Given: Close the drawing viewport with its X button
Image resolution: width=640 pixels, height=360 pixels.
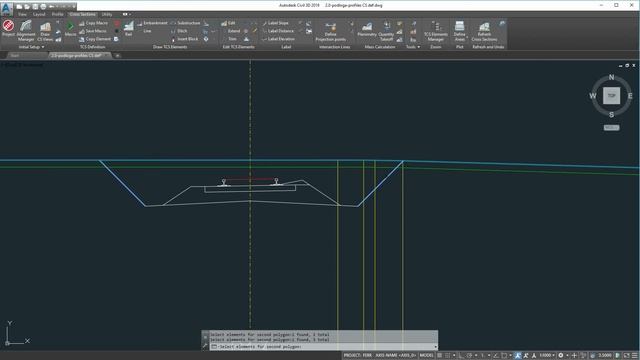Looking at the screenshot, I should pyautogui.click(x=633, y=65).
